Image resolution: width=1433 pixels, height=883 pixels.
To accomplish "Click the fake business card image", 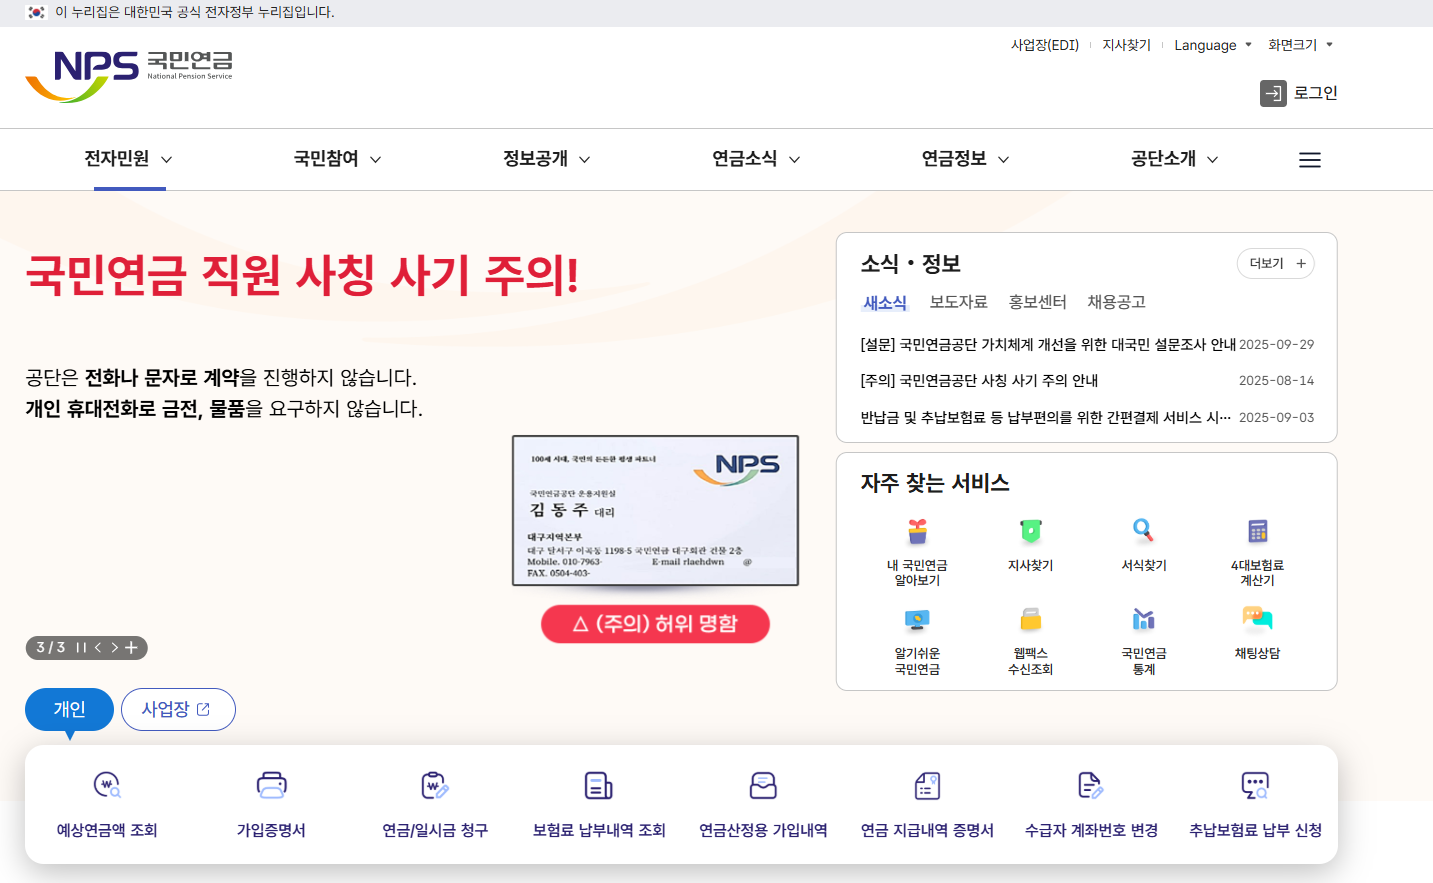I will 655,510.
